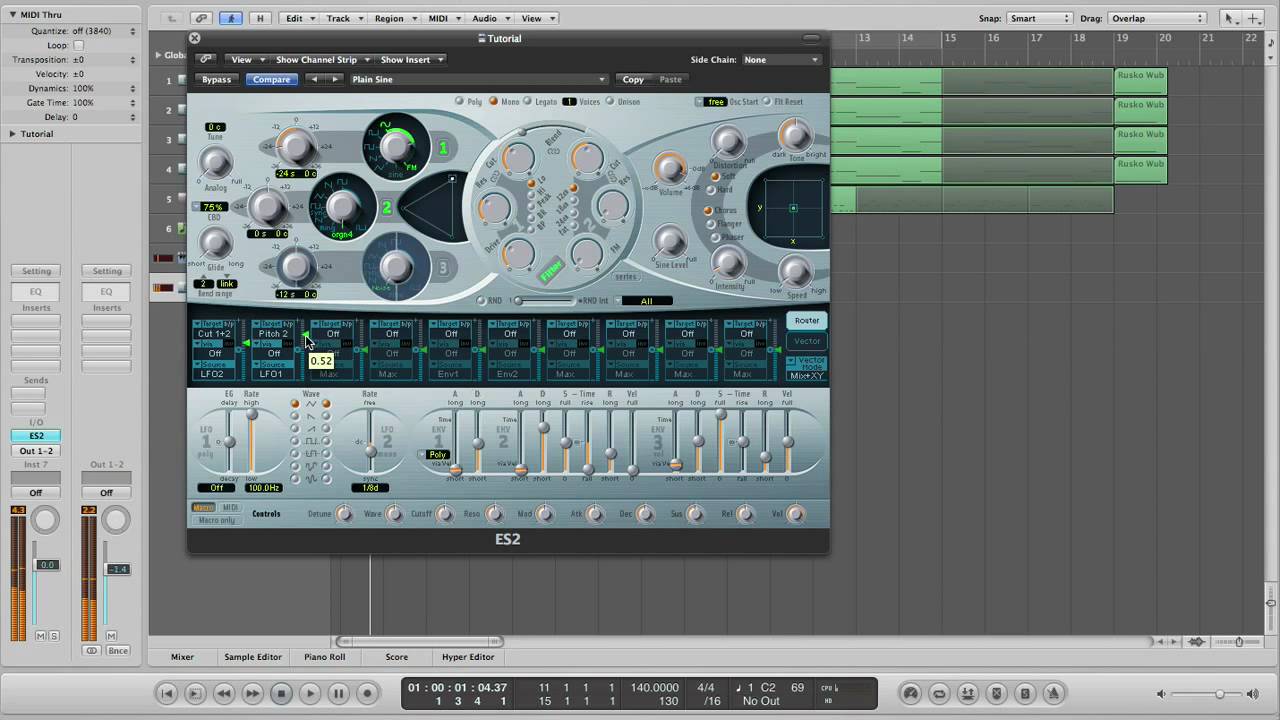Click the Glide knob
The height and width of the screenshot is (720, 1280).
215,242
